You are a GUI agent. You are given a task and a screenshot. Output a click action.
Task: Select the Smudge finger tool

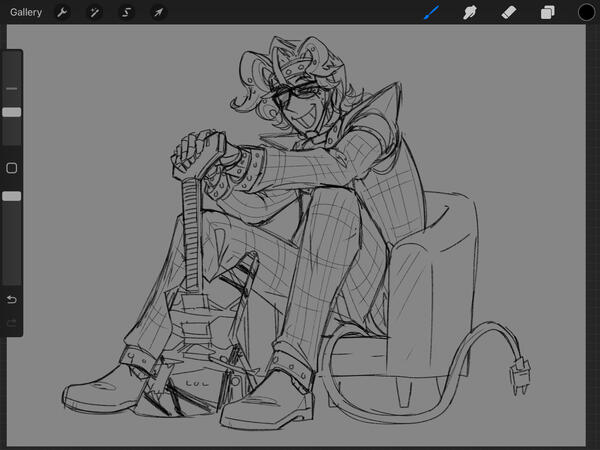tap(468, 12)
